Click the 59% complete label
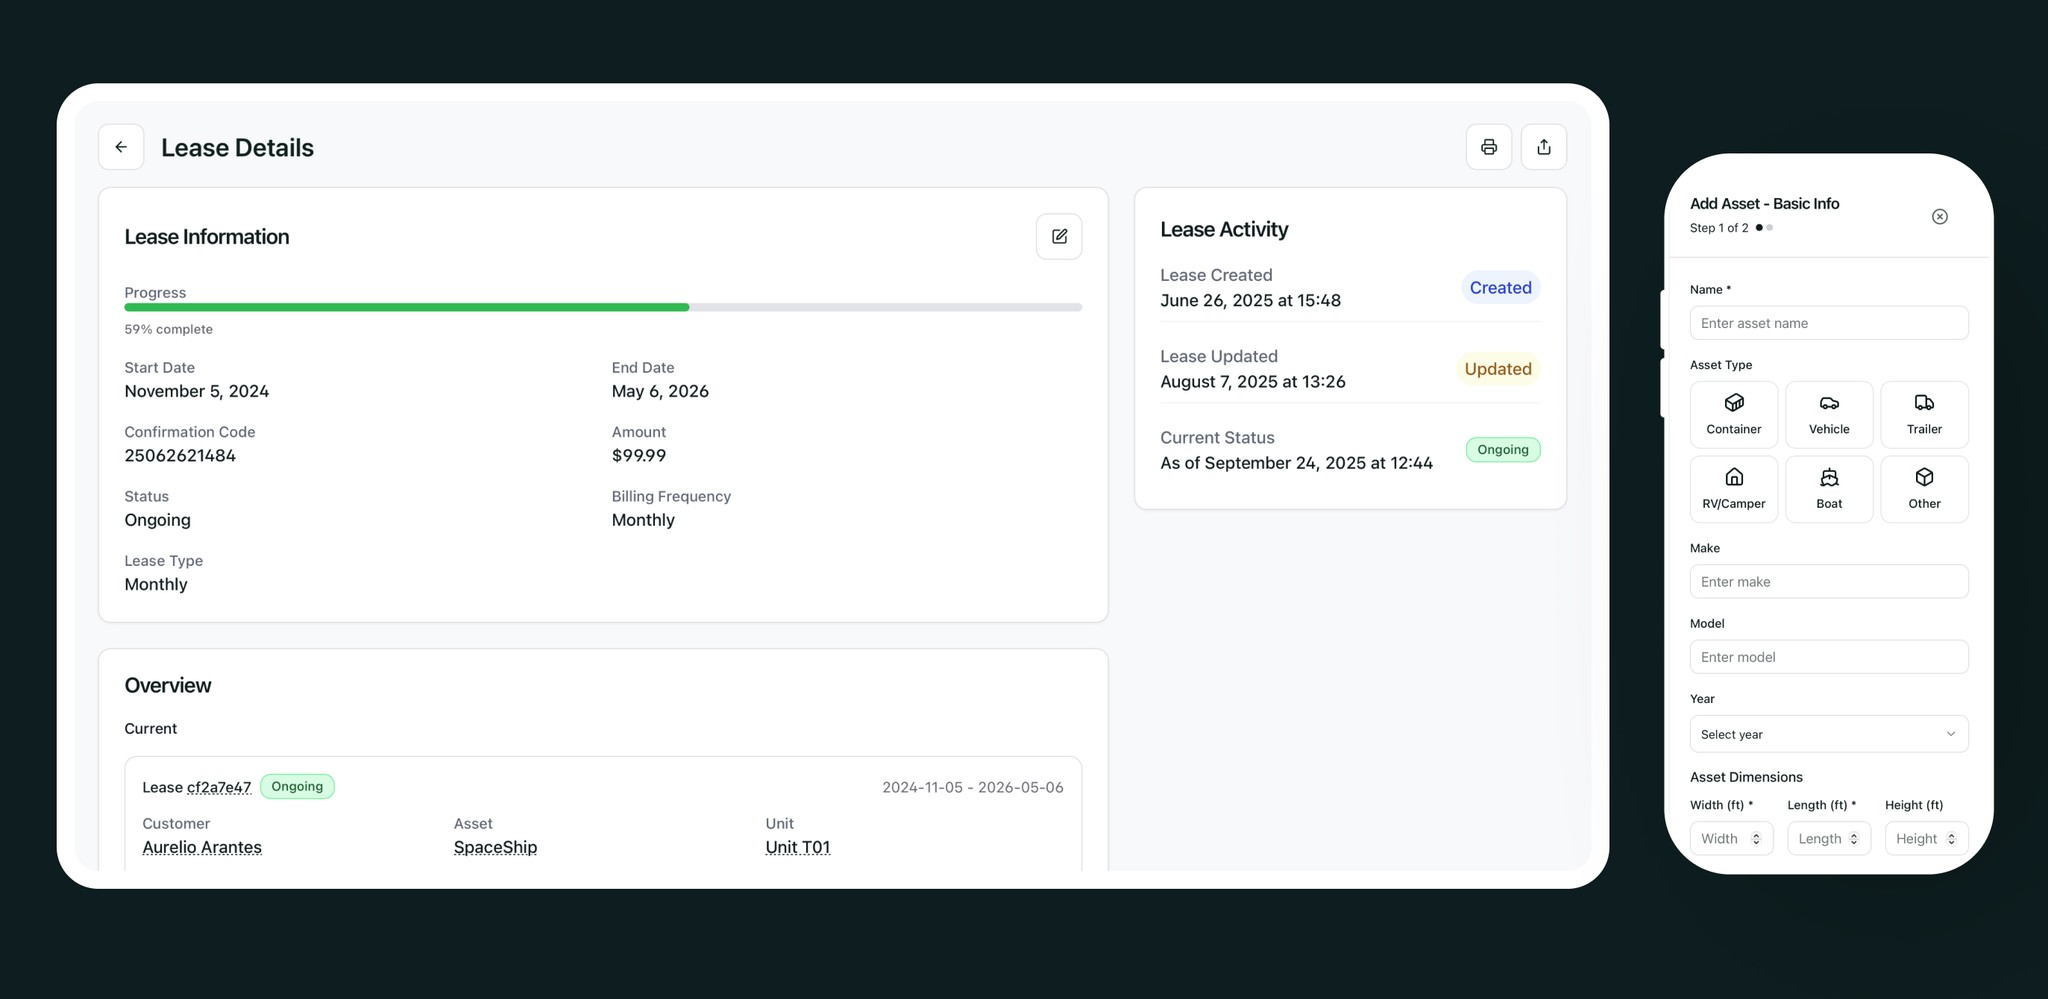Screen dimensions: 2048x999 coord(168,329)
